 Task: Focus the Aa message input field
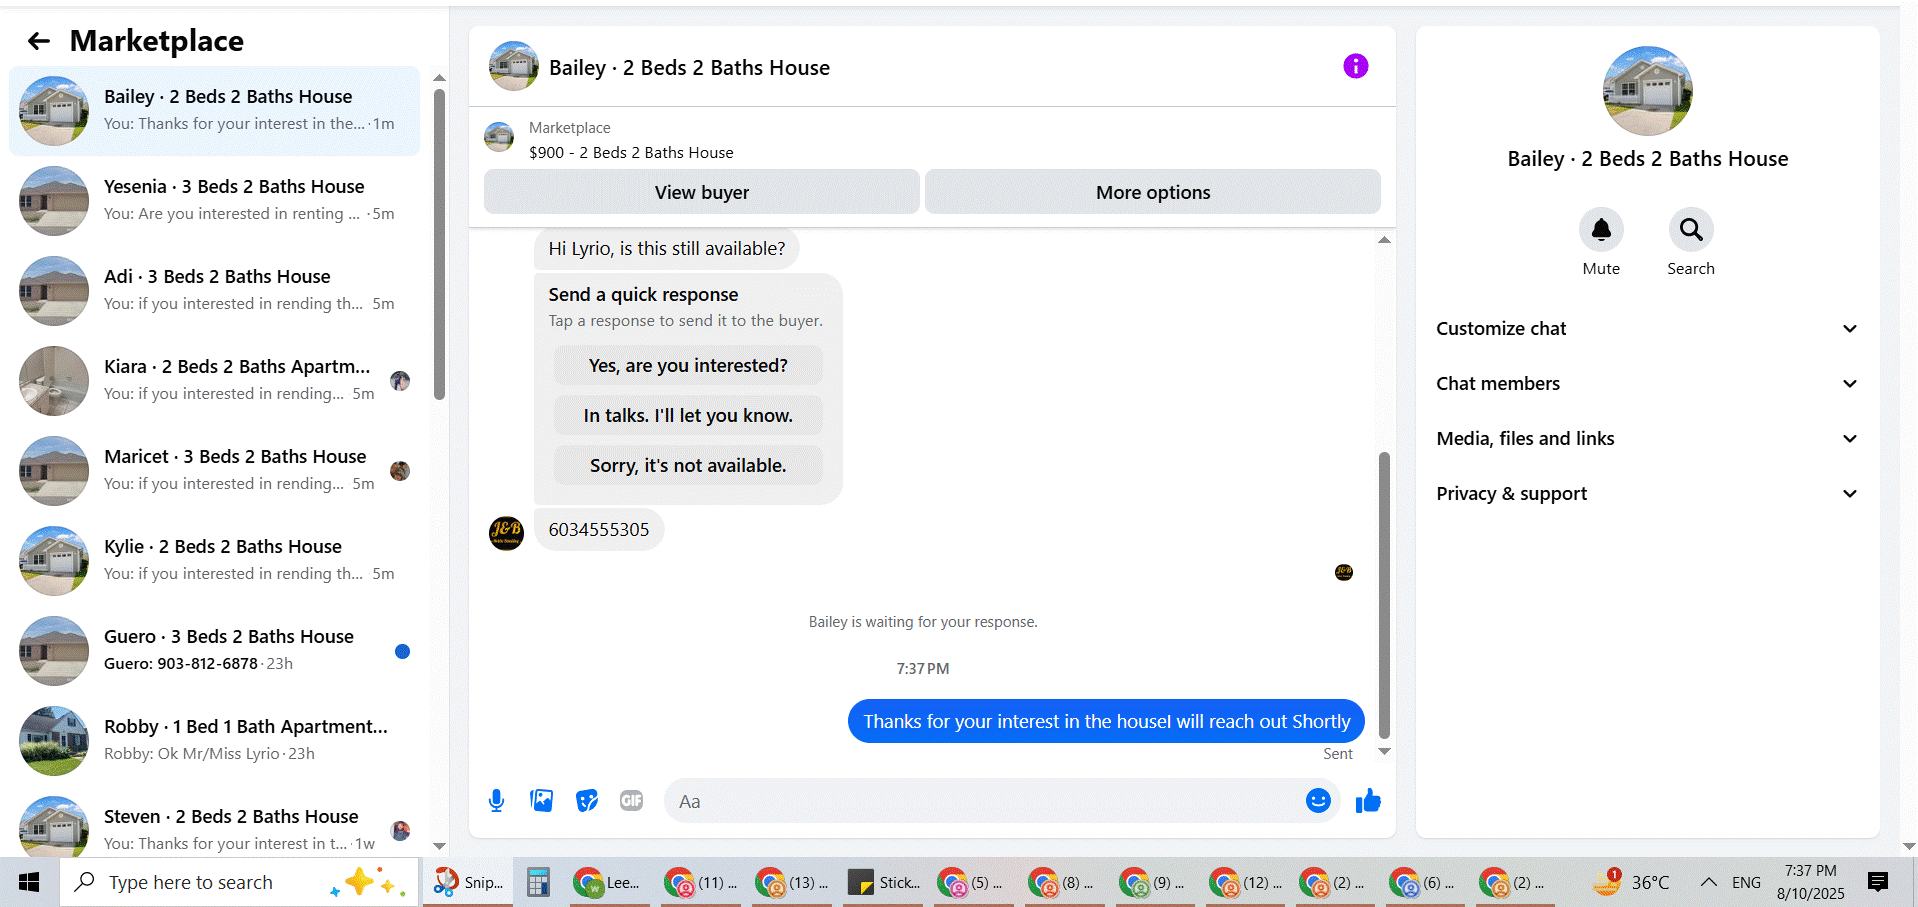pyautogui.click(x=985, y=801)
